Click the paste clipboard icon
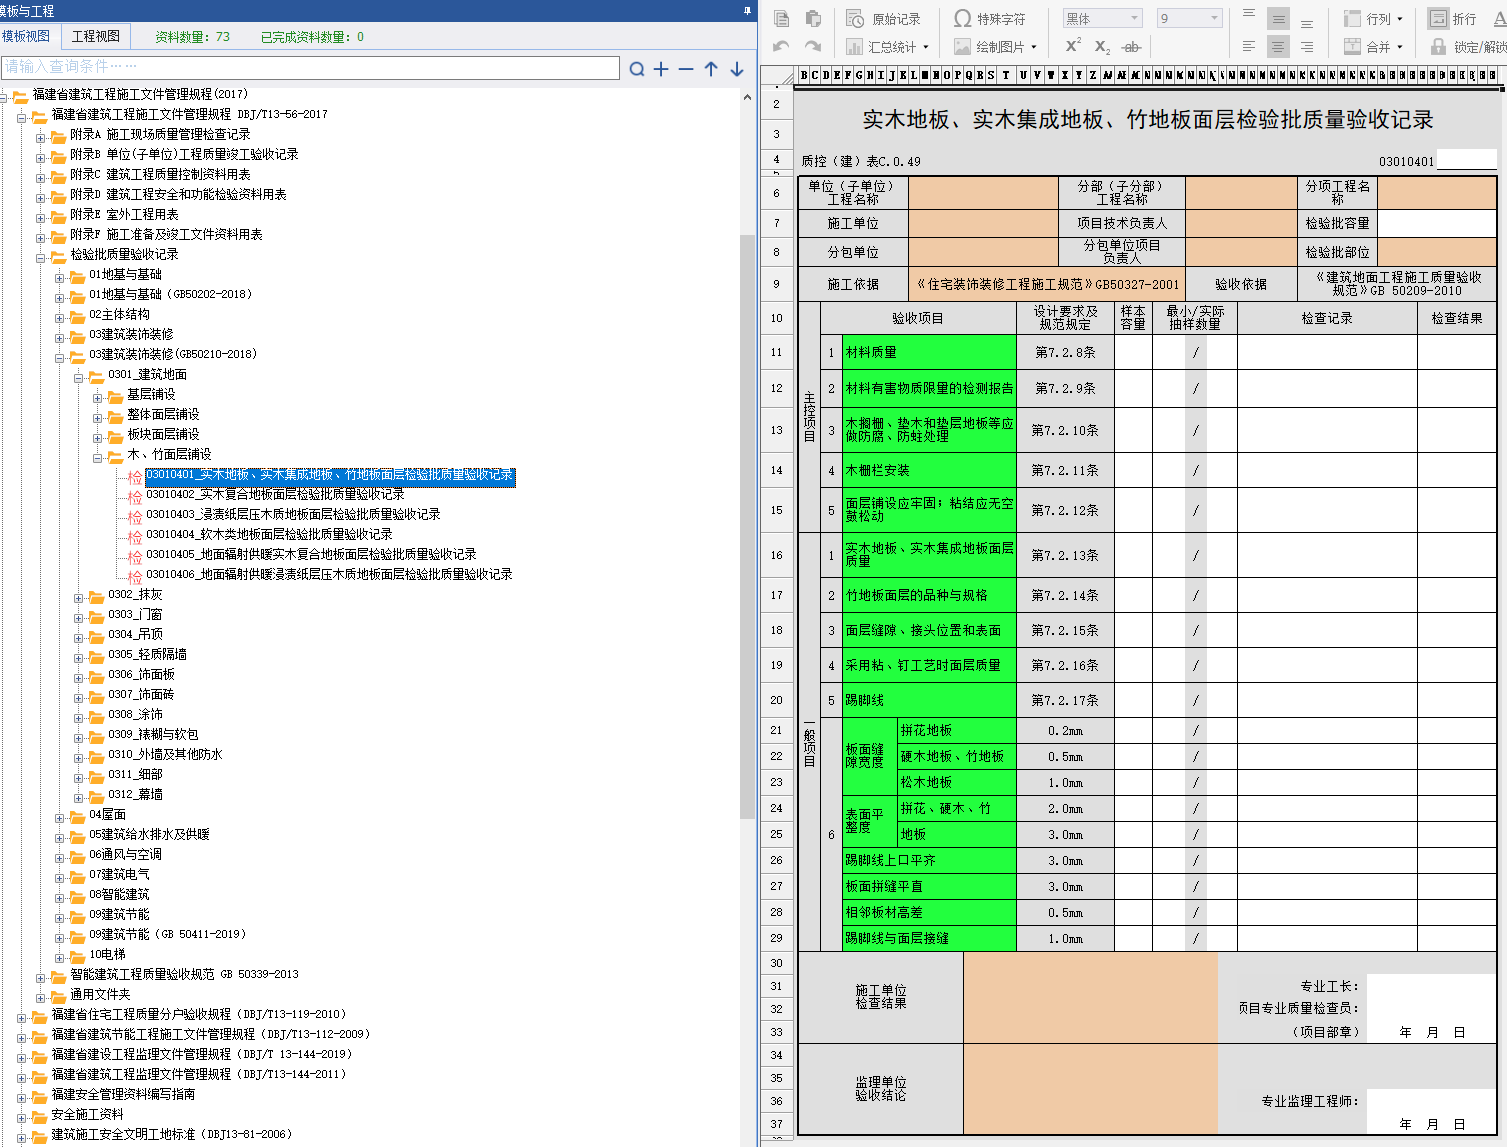The image size is (1507, 1147). click(x=813, y=19)
